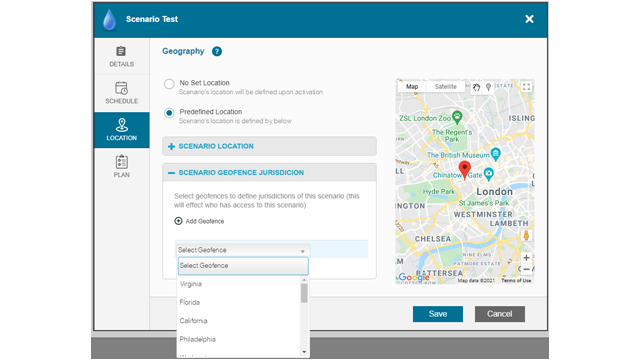
Task: Click the Add Geofence plus icon
Action: [178, 221]
